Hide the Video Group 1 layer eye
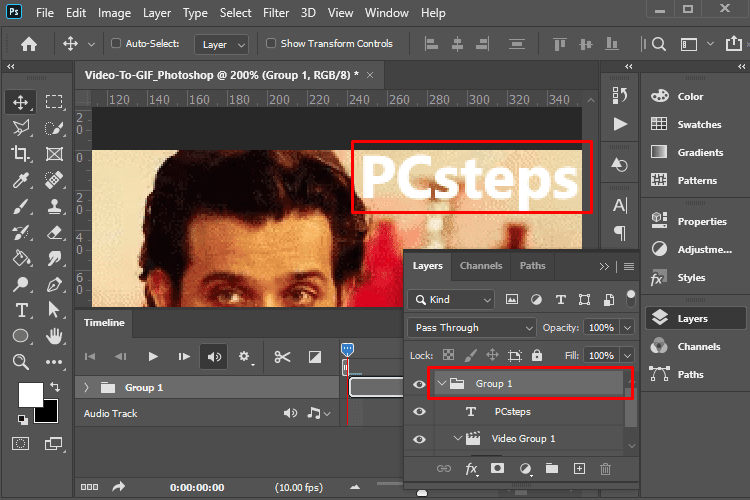The image size is (750, 500). 419,439
